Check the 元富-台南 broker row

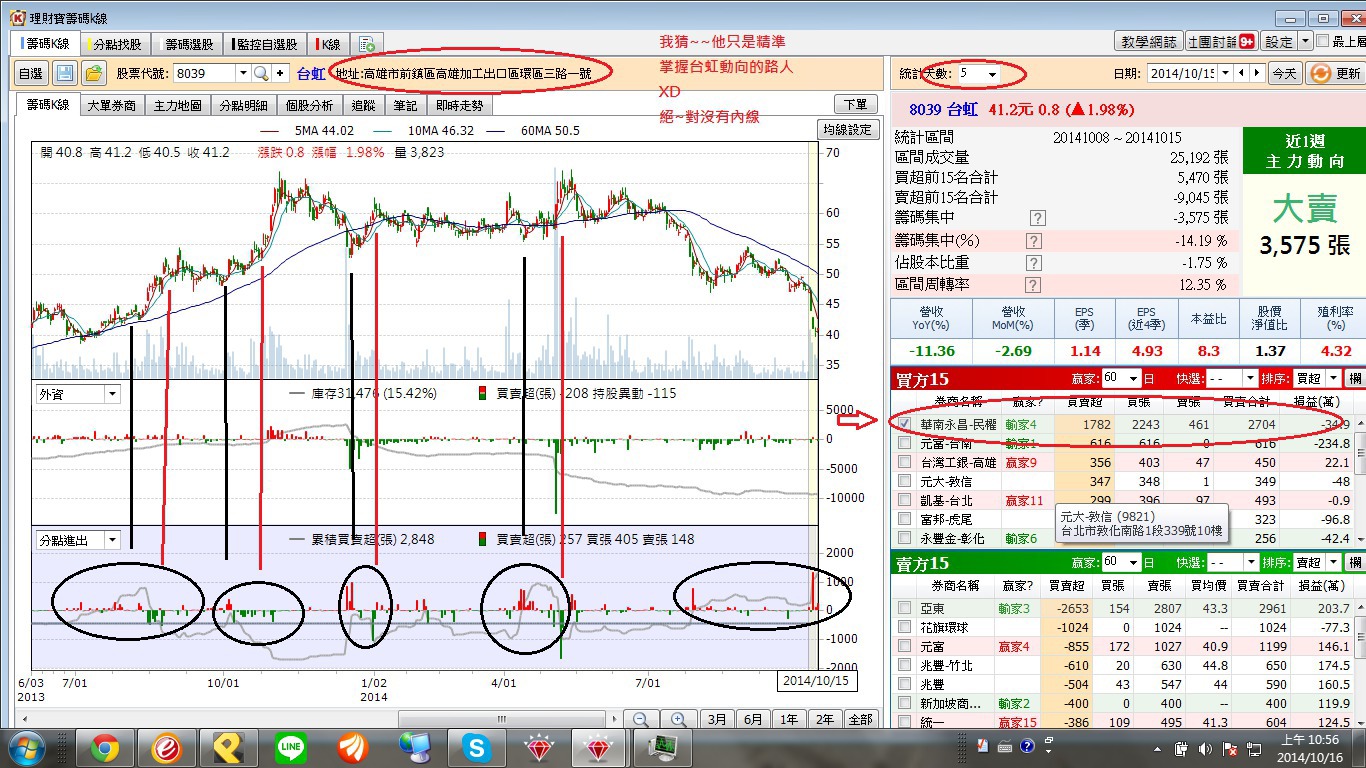pyautogui.click(x=905, y=443)
